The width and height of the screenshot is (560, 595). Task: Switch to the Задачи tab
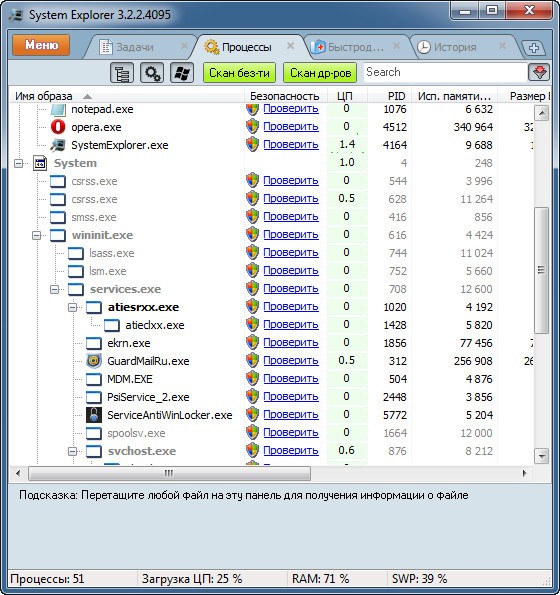[135, 47]
